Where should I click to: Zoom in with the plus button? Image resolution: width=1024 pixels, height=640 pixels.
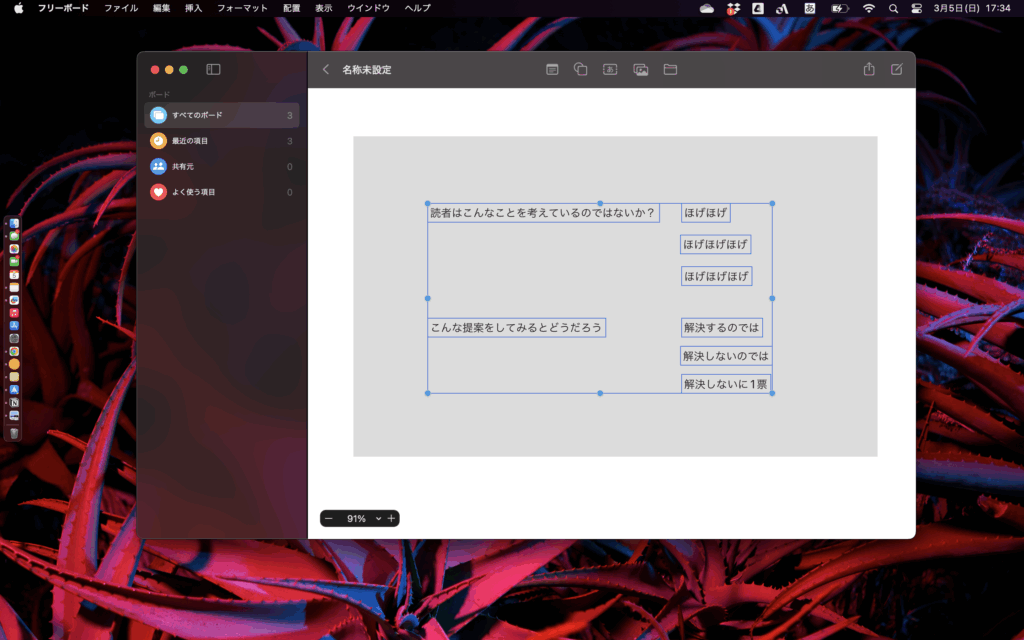(x=391, y=518)
